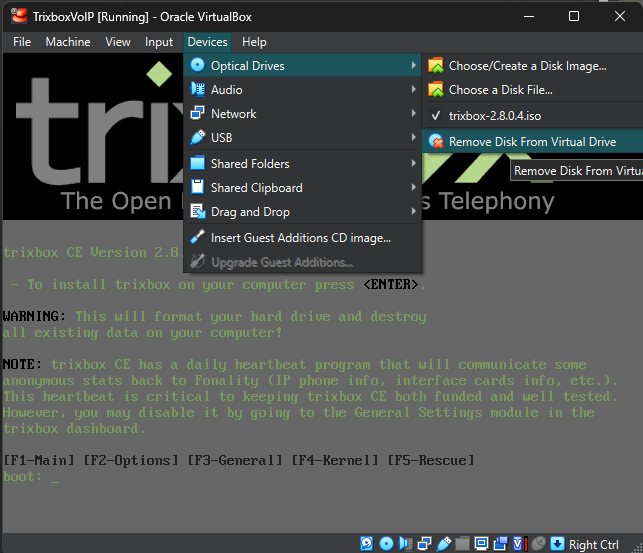Open the Help menu
Image resolution: width=643 pixels, height=553 pixels.
tap(254, 42)
